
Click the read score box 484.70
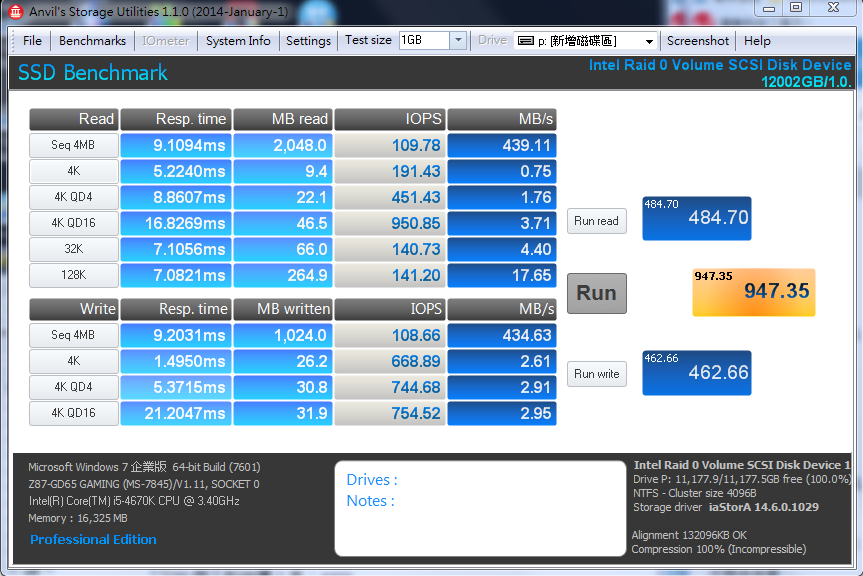(x=696, y=218)
